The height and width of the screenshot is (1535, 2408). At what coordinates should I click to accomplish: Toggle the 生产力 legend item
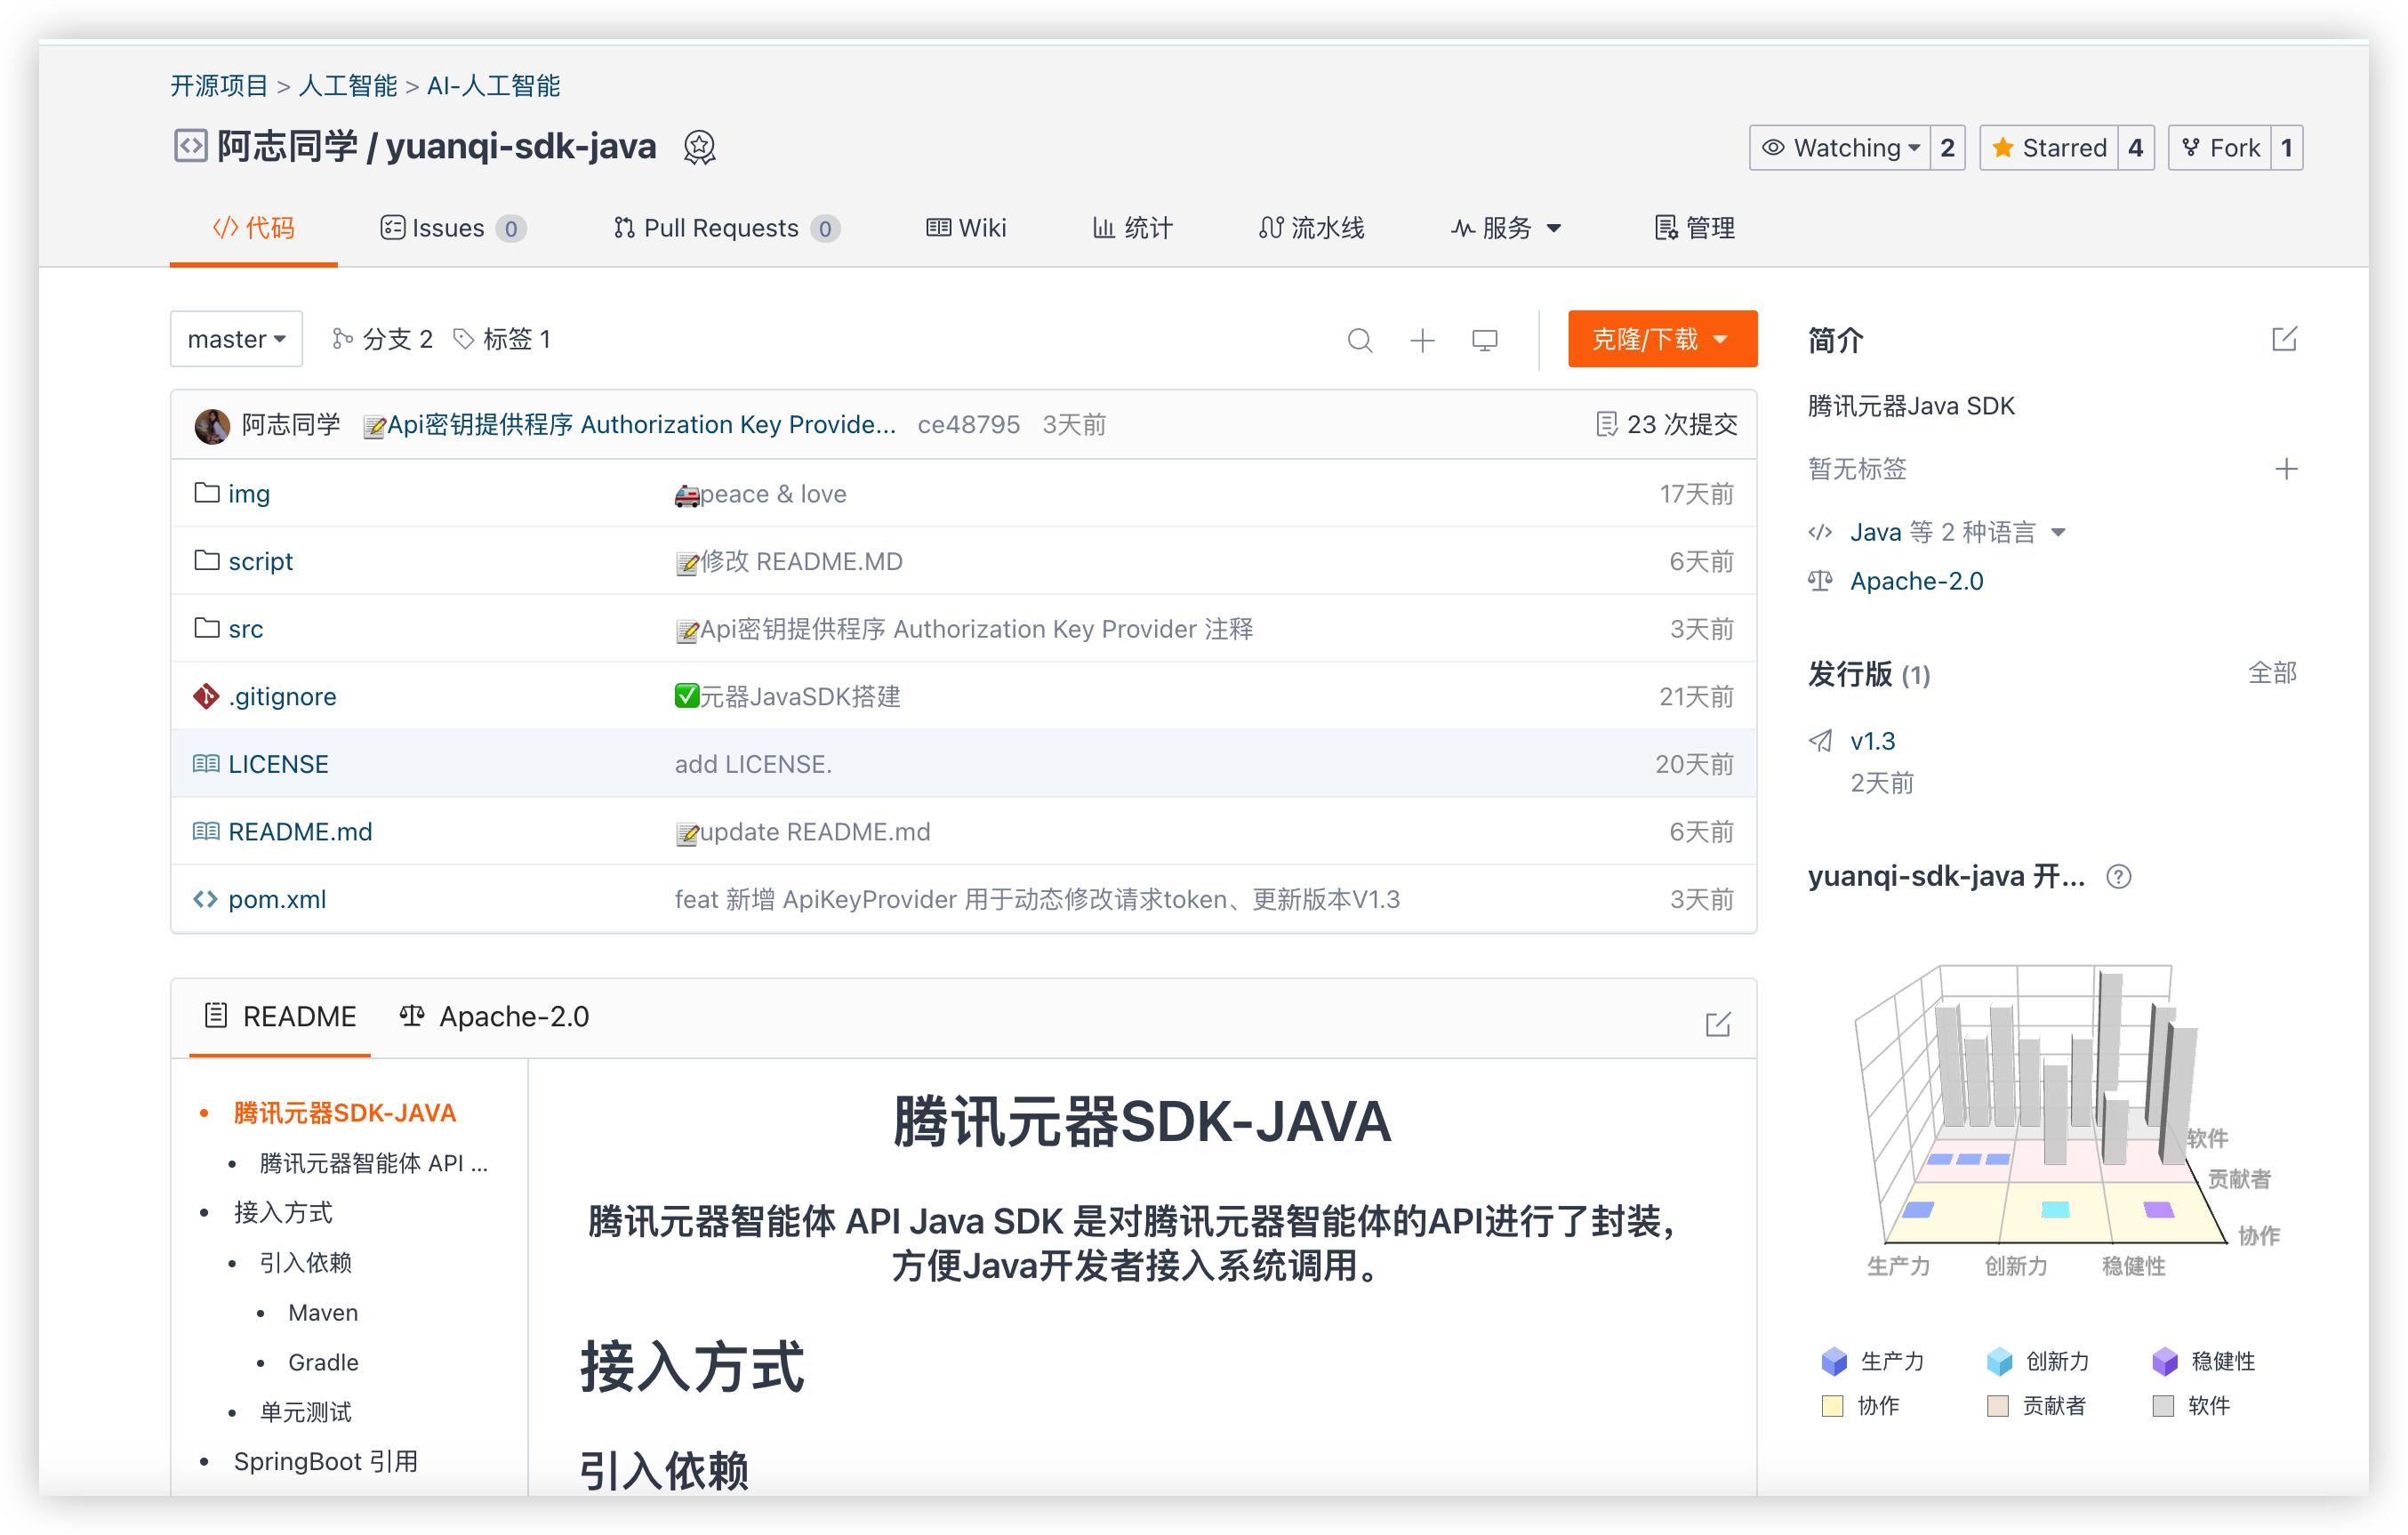click(1872, 1361)
